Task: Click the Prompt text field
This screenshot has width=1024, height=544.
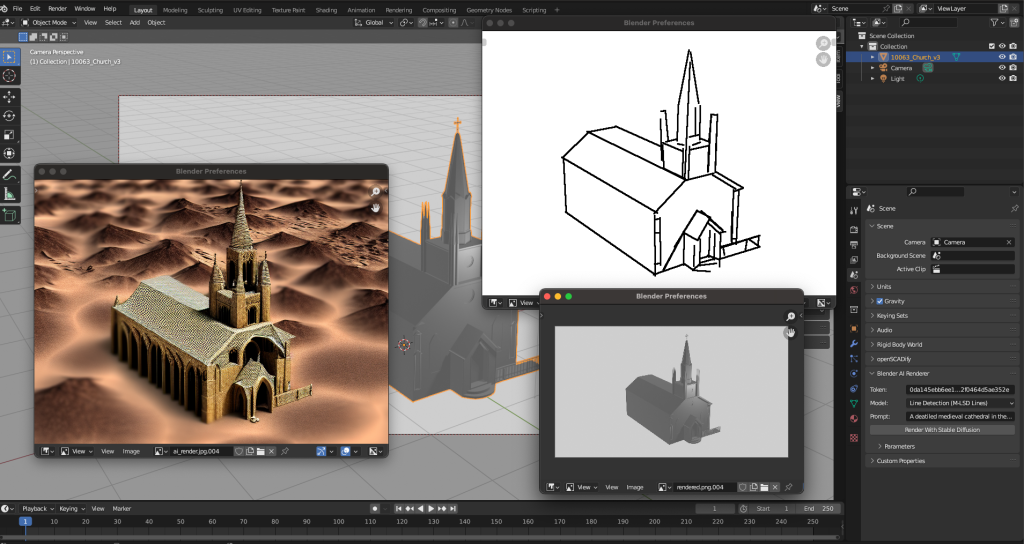Action: (960, 416)
